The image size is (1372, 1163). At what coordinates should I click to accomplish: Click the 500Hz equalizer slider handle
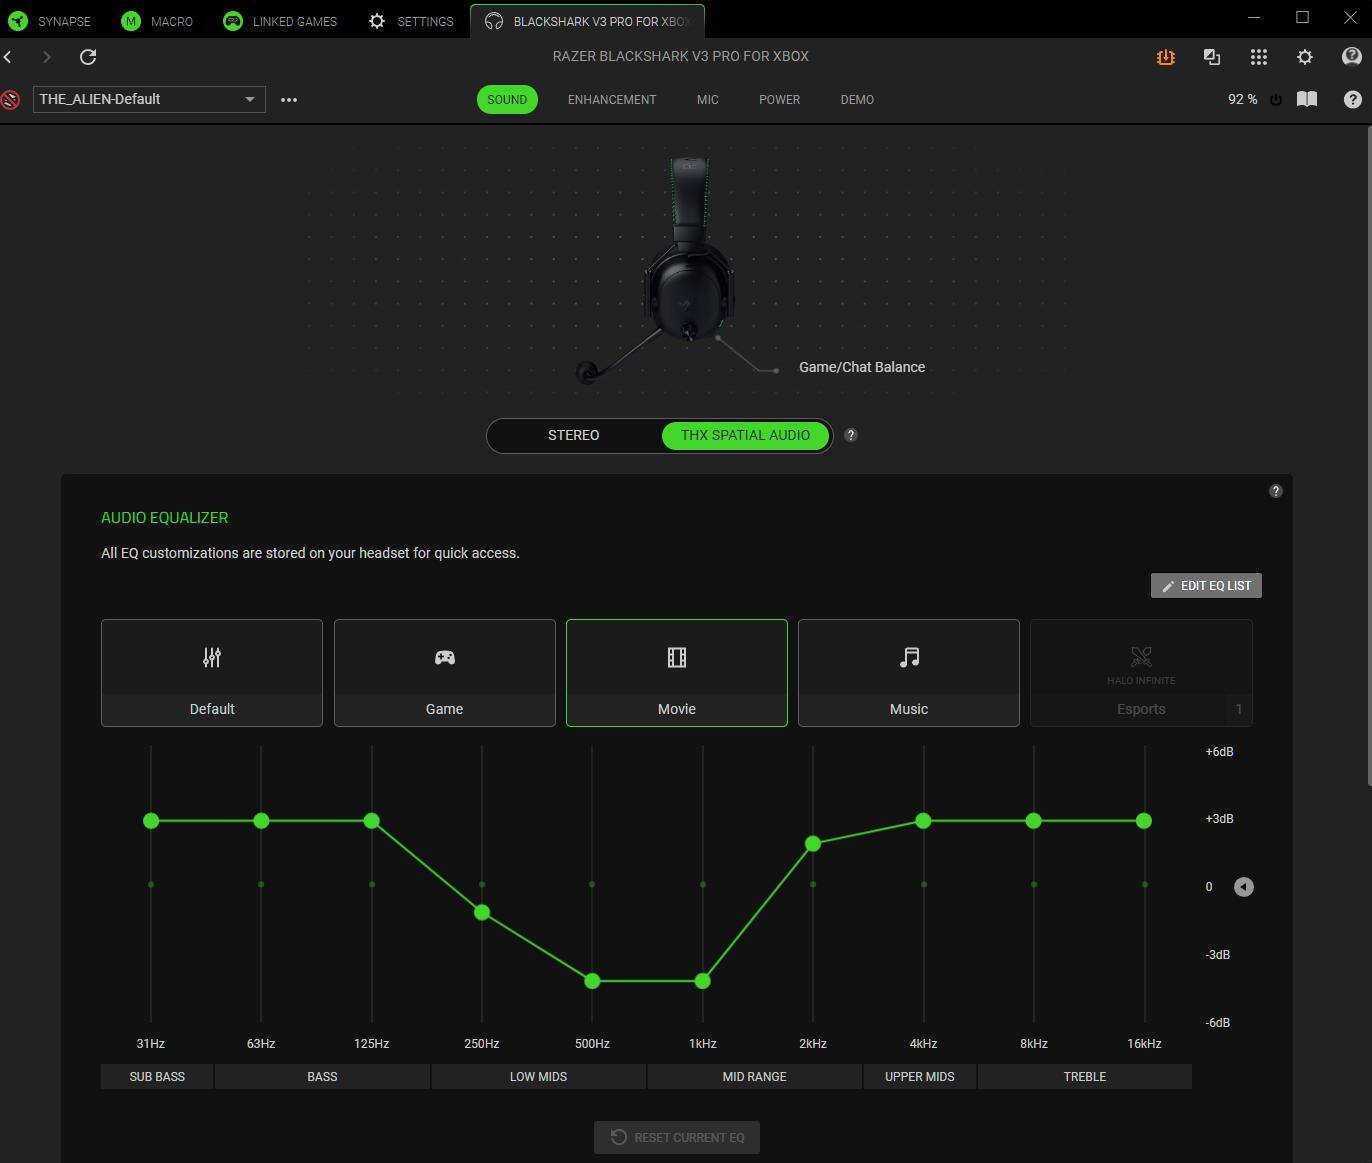[592, 981]
